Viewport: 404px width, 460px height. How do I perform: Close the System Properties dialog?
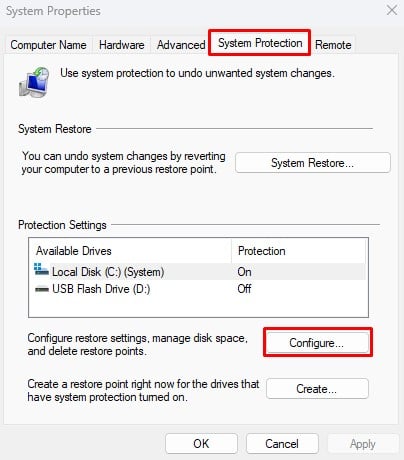(392, 10)
